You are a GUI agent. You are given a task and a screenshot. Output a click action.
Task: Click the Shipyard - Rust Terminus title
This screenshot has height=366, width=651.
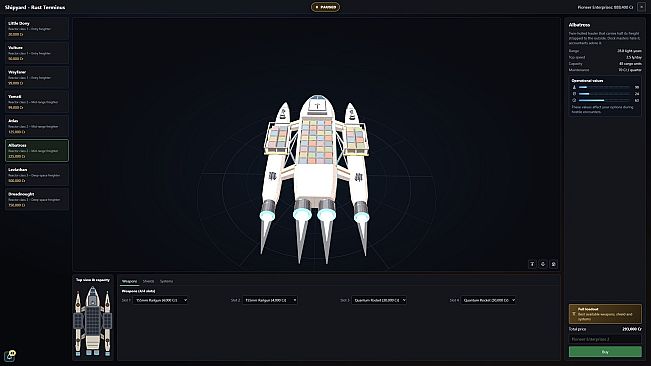coord(35,7)
